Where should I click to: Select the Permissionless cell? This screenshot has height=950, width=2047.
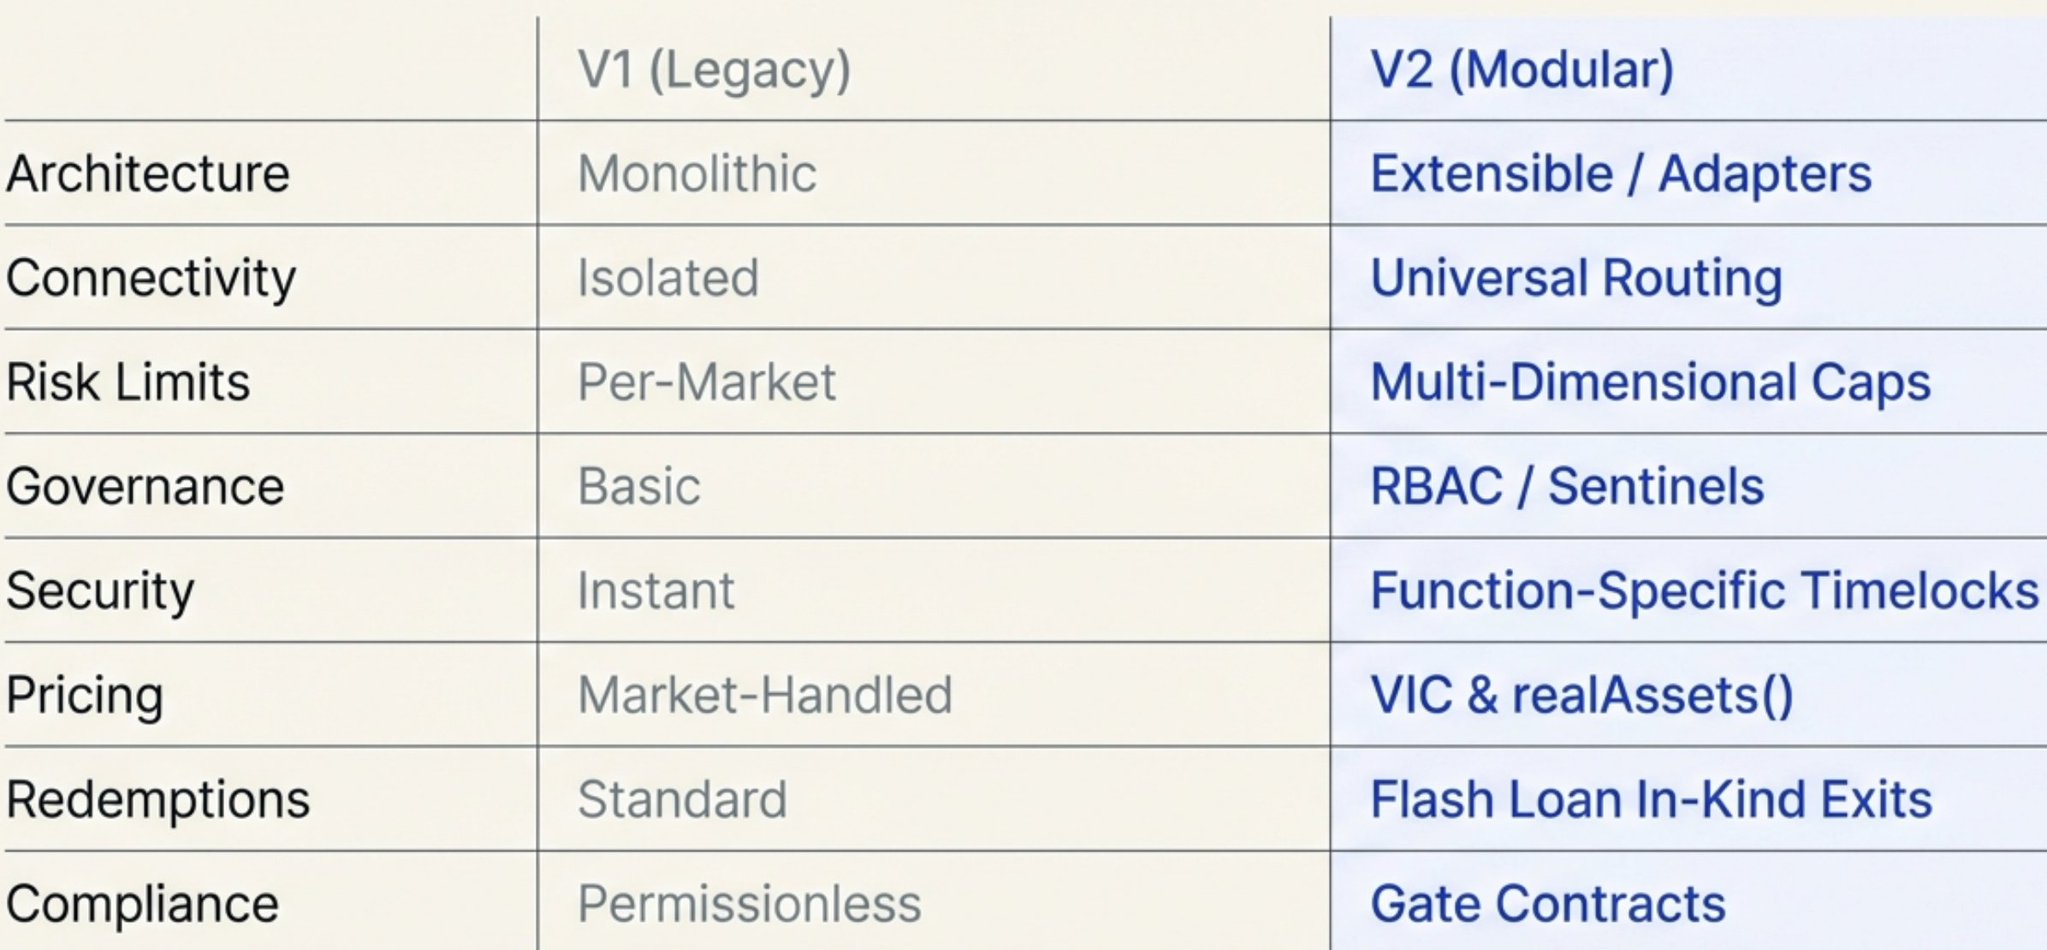pyautogui.click(x=749, y=904)
